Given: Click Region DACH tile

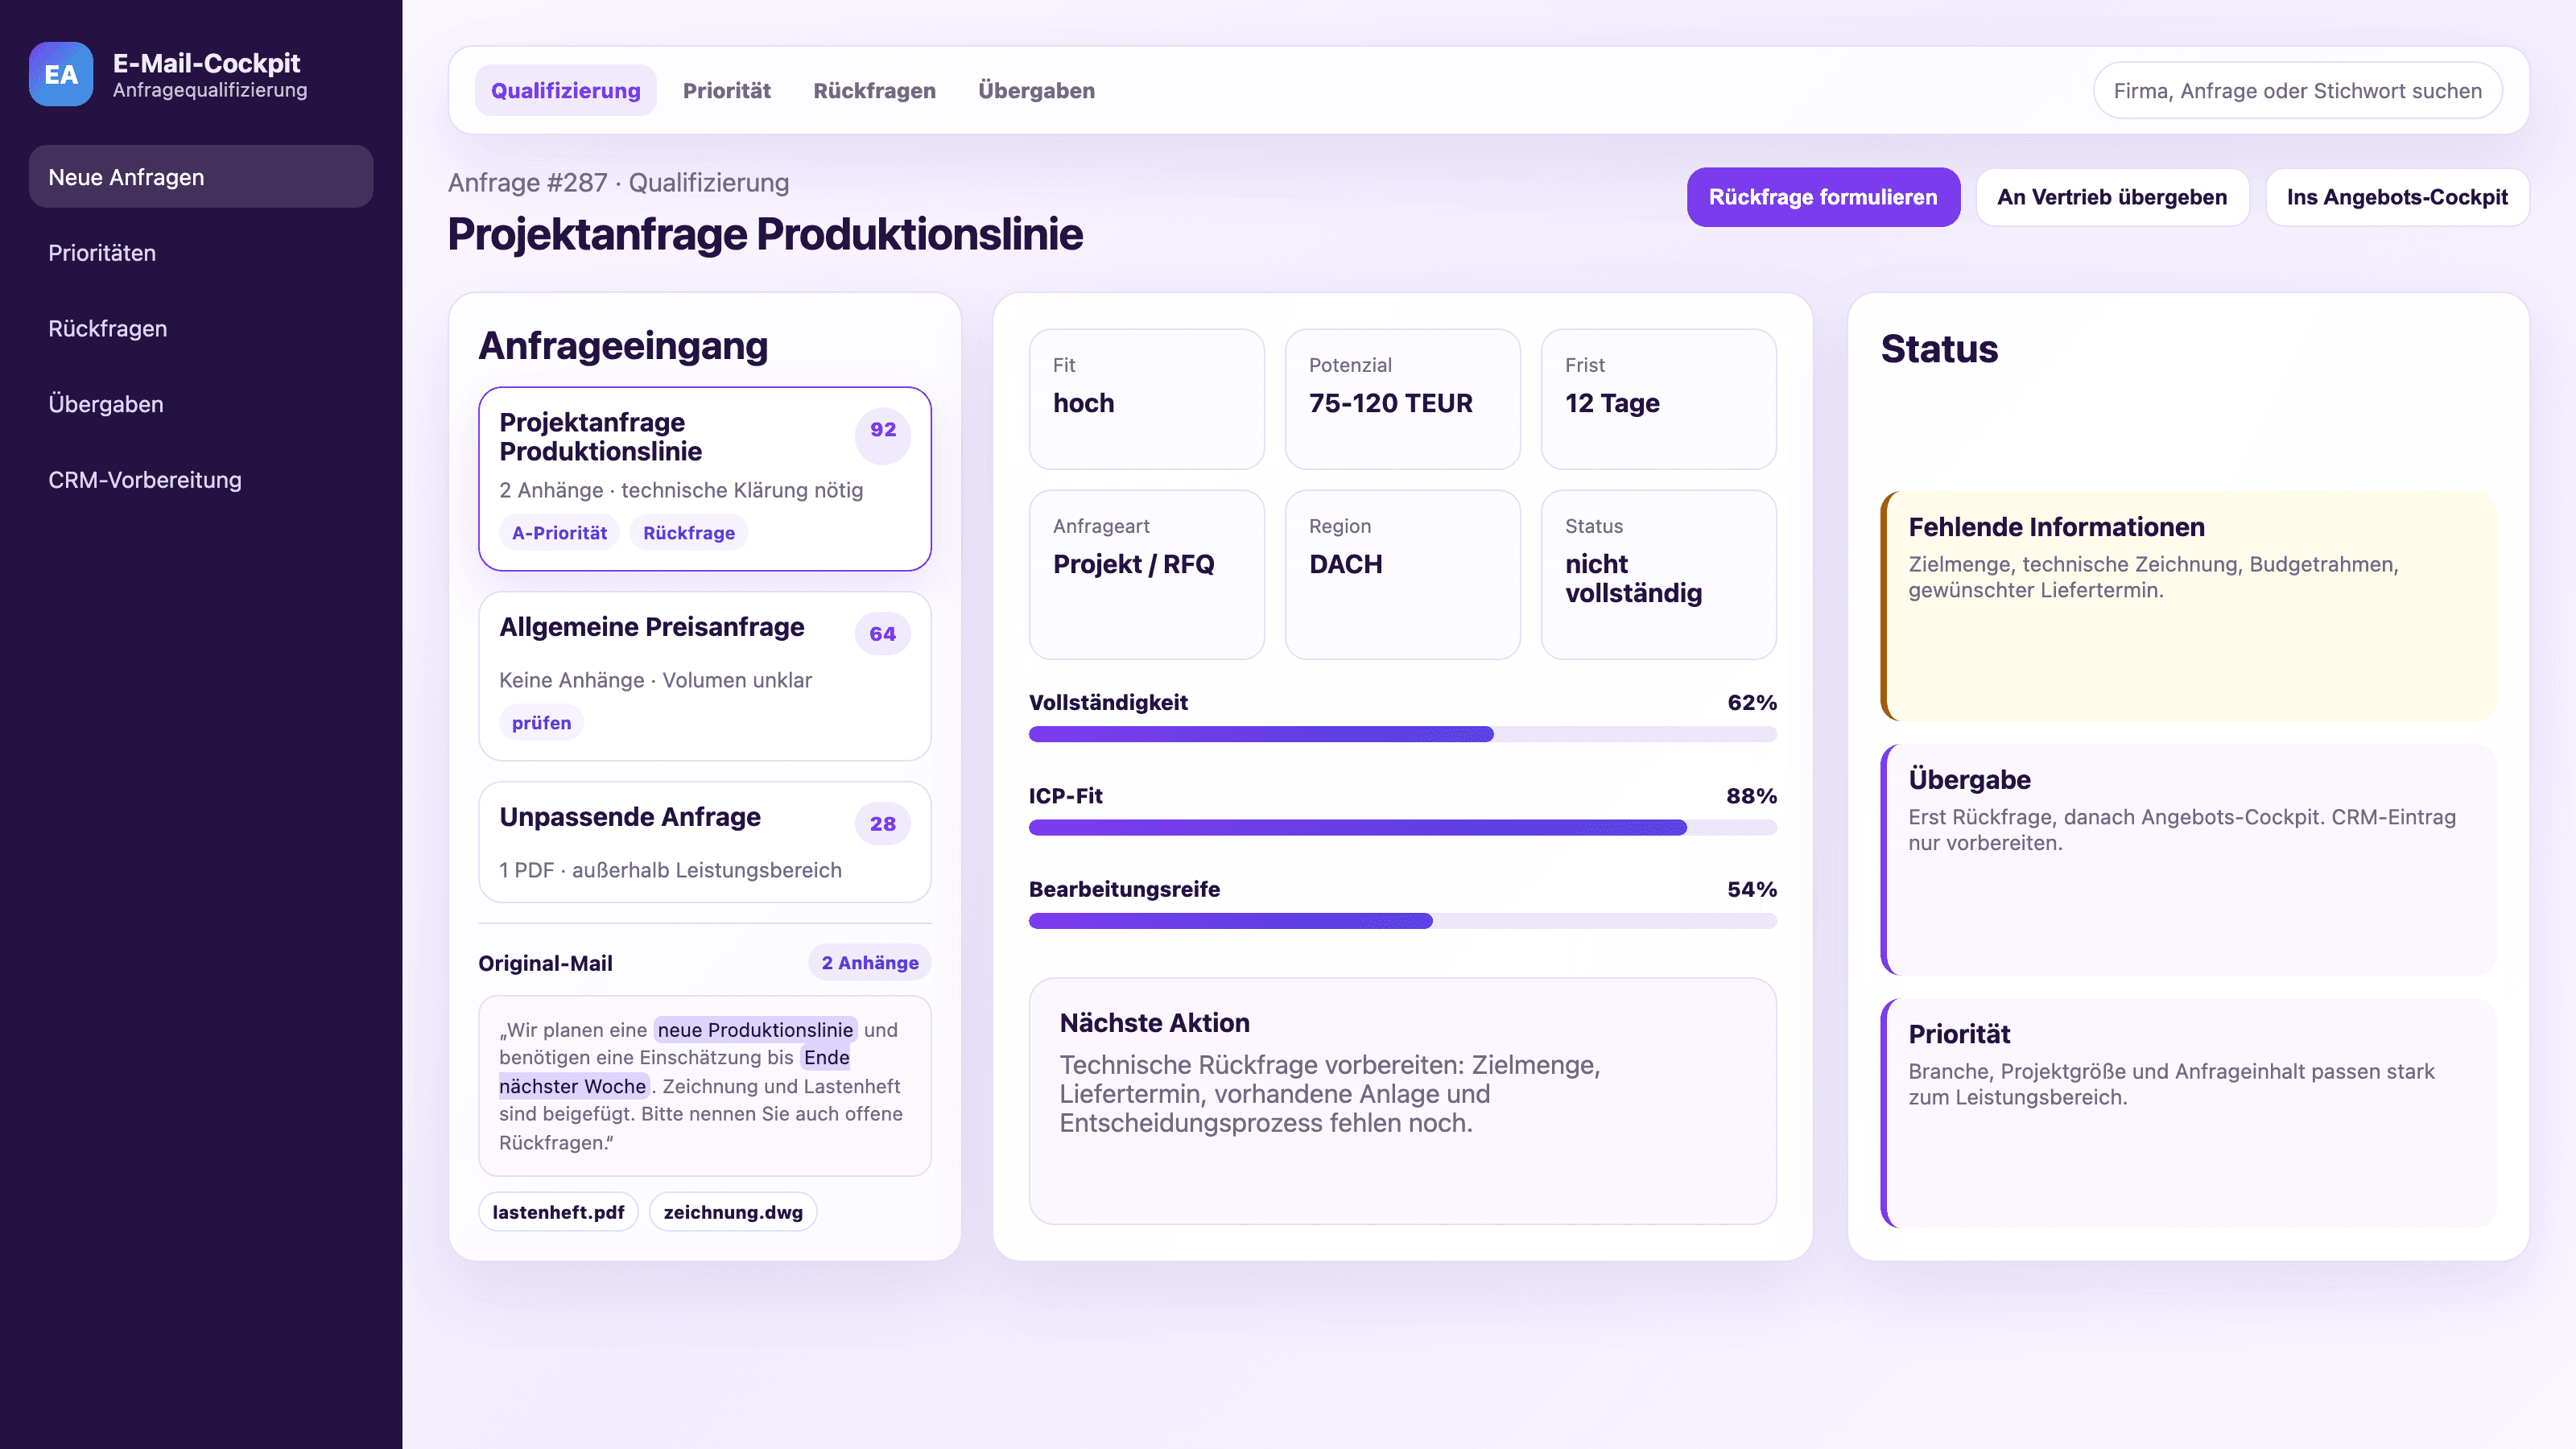Looking at the screenshot, I should coord(1403,575).
